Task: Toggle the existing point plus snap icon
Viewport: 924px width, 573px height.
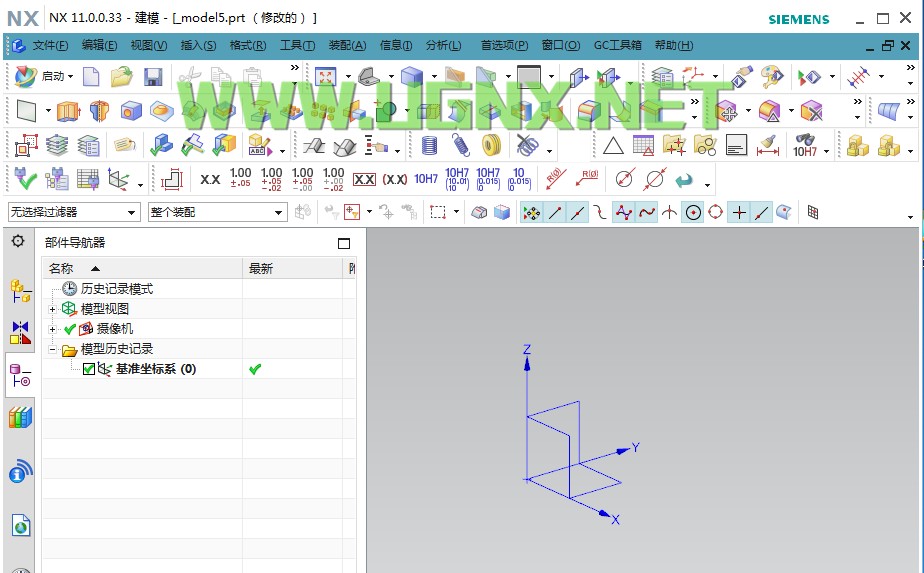Action: coord(739,212)
